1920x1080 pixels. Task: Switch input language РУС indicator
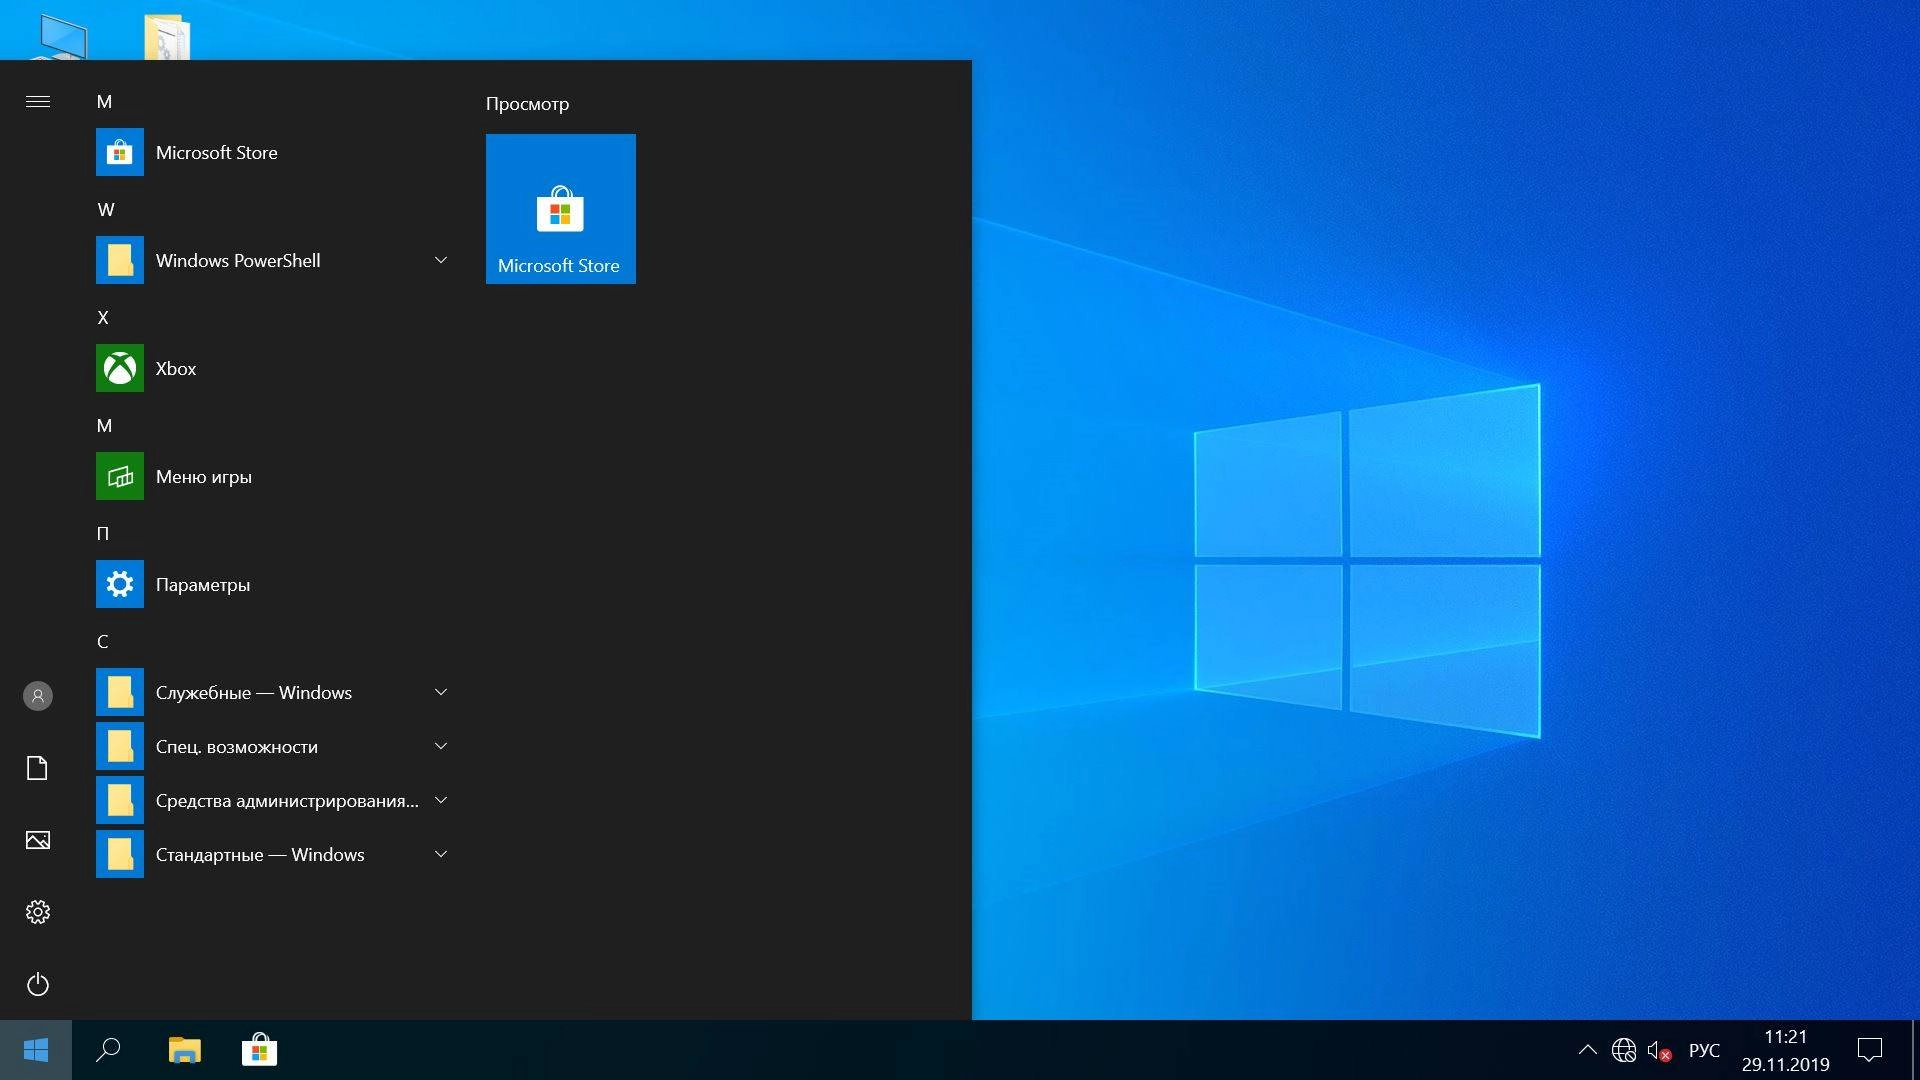pos(1704,1050)
